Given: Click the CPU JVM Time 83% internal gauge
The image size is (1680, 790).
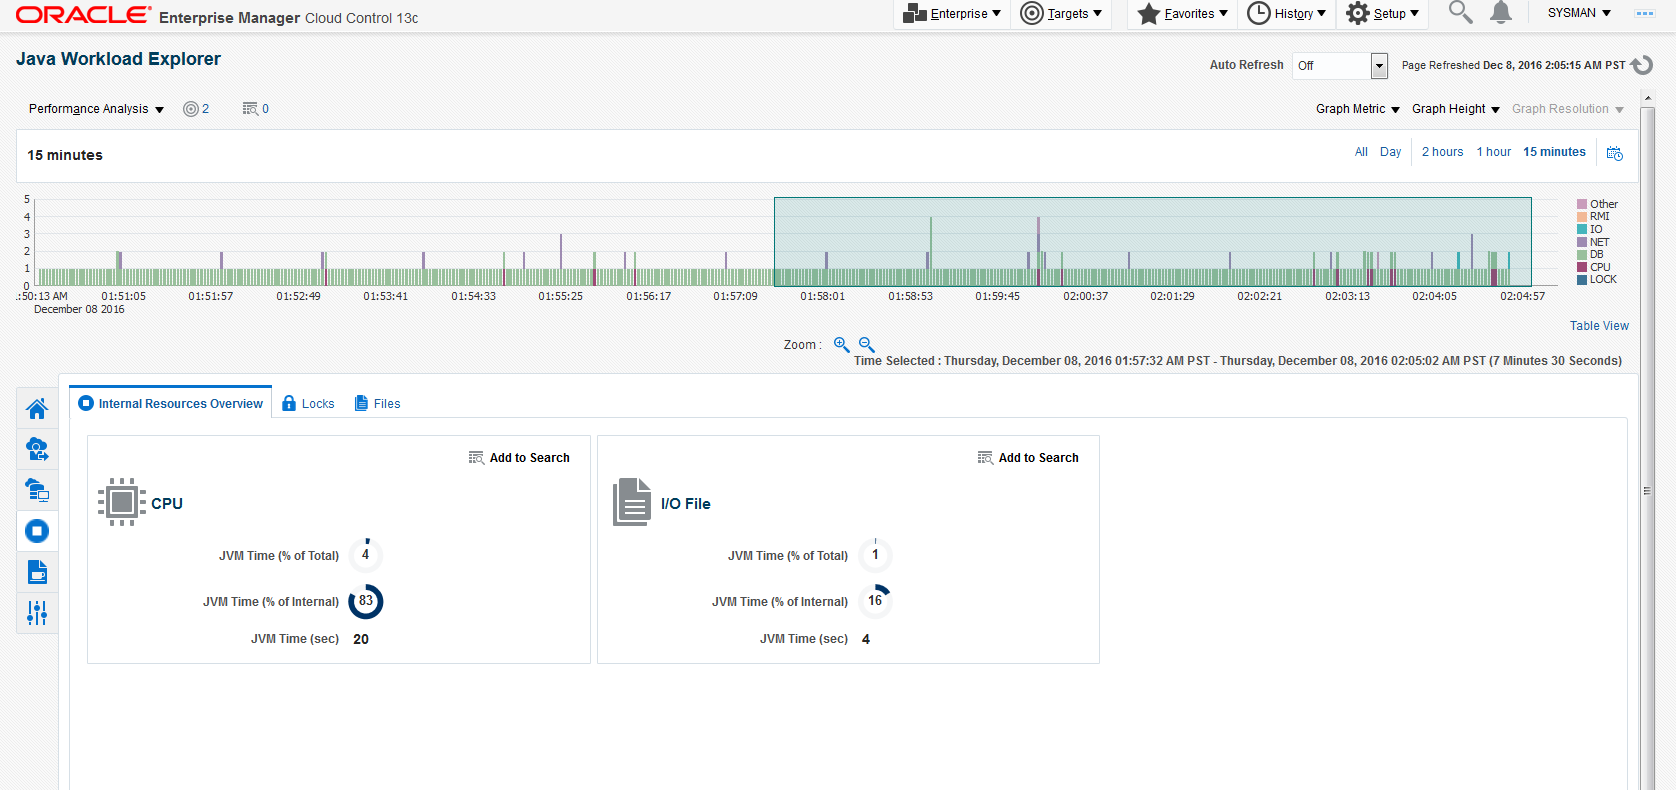Looking at the screenshot, I should (366, 601).
